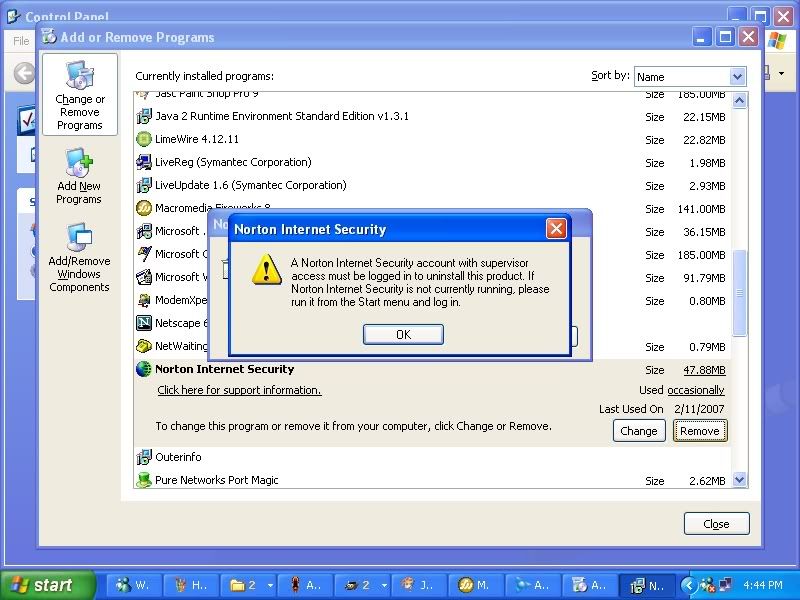Select the ModemXpe program icon
The image size is (800, 600).
click(x=144, y=300)
